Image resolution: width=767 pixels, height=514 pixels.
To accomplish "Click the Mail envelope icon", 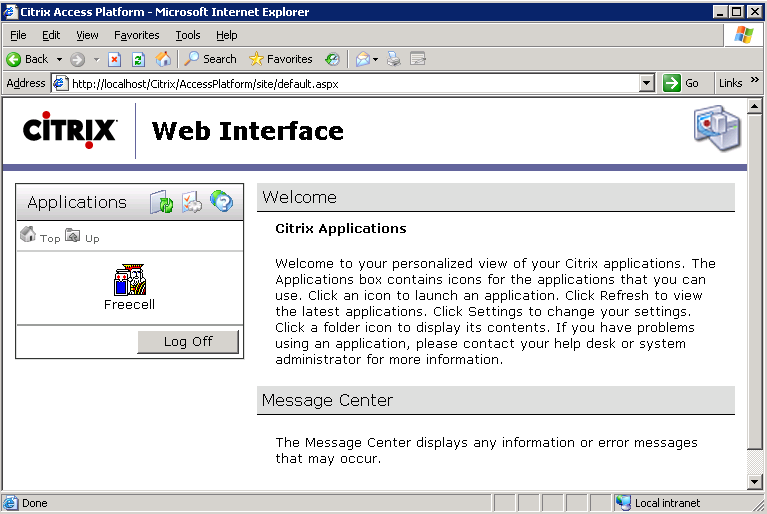I will pyautogui.click(x=362, y=60).
